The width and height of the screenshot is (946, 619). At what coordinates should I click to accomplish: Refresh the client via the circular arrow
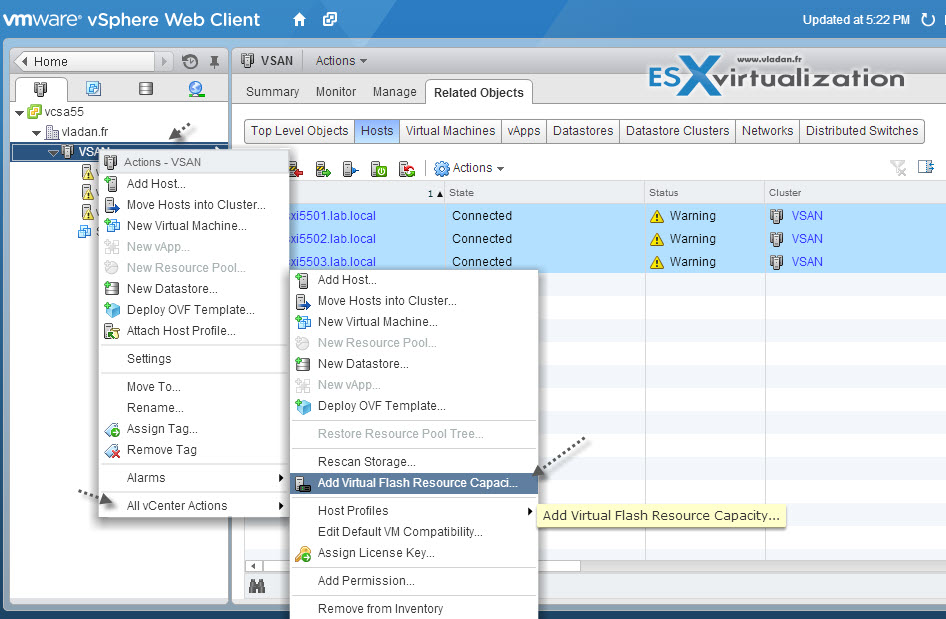point(927,20)
